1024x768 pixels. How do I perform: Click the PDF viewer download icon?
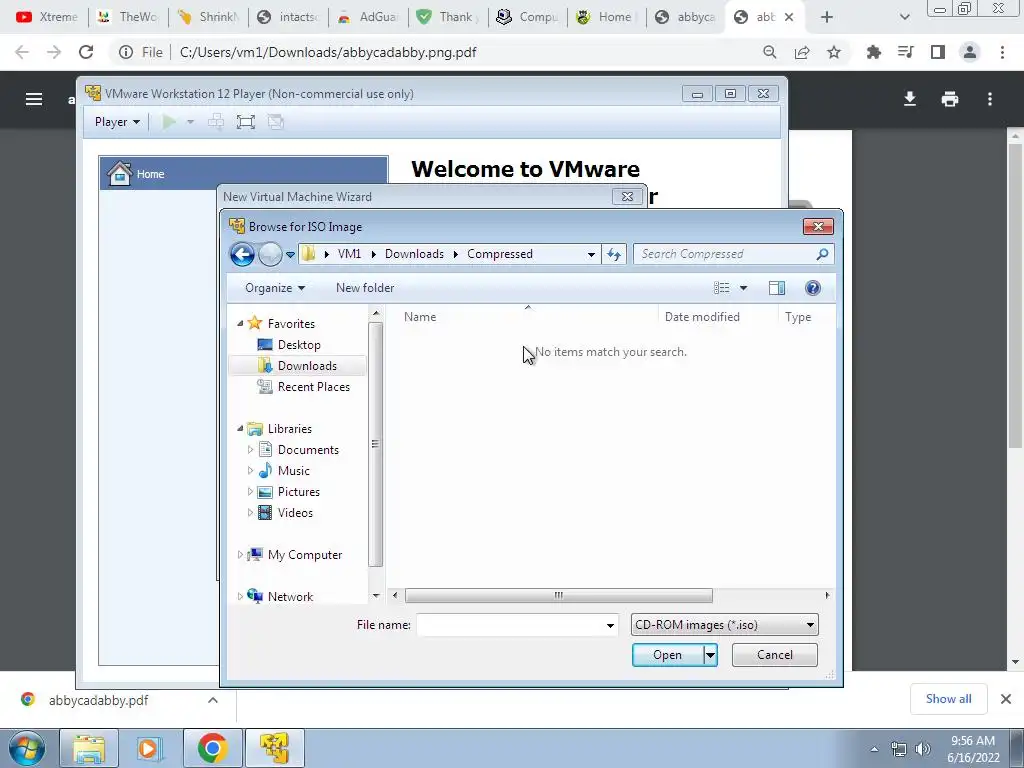point(910,99)
